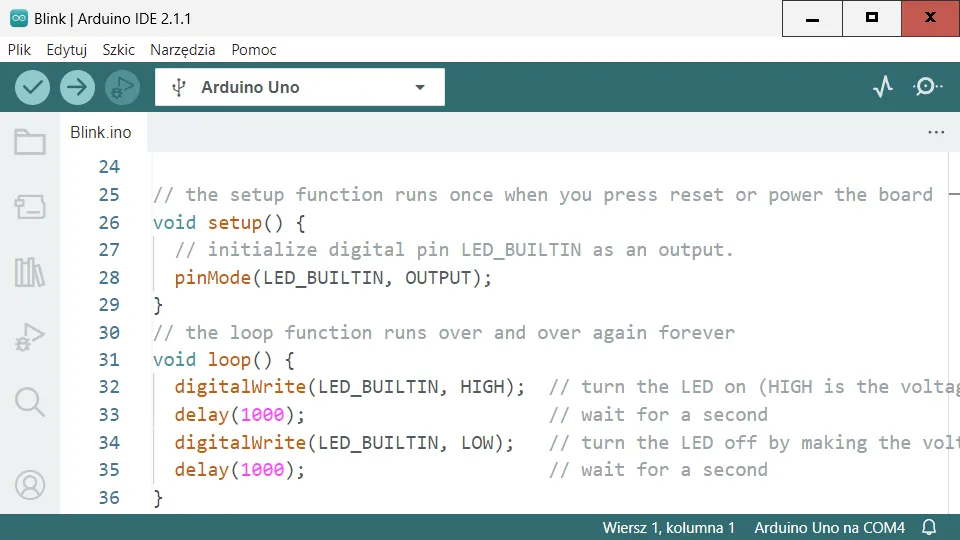
Task: Open the Serial Plotter
Action: pyautogui.click(x=883, y=87)
